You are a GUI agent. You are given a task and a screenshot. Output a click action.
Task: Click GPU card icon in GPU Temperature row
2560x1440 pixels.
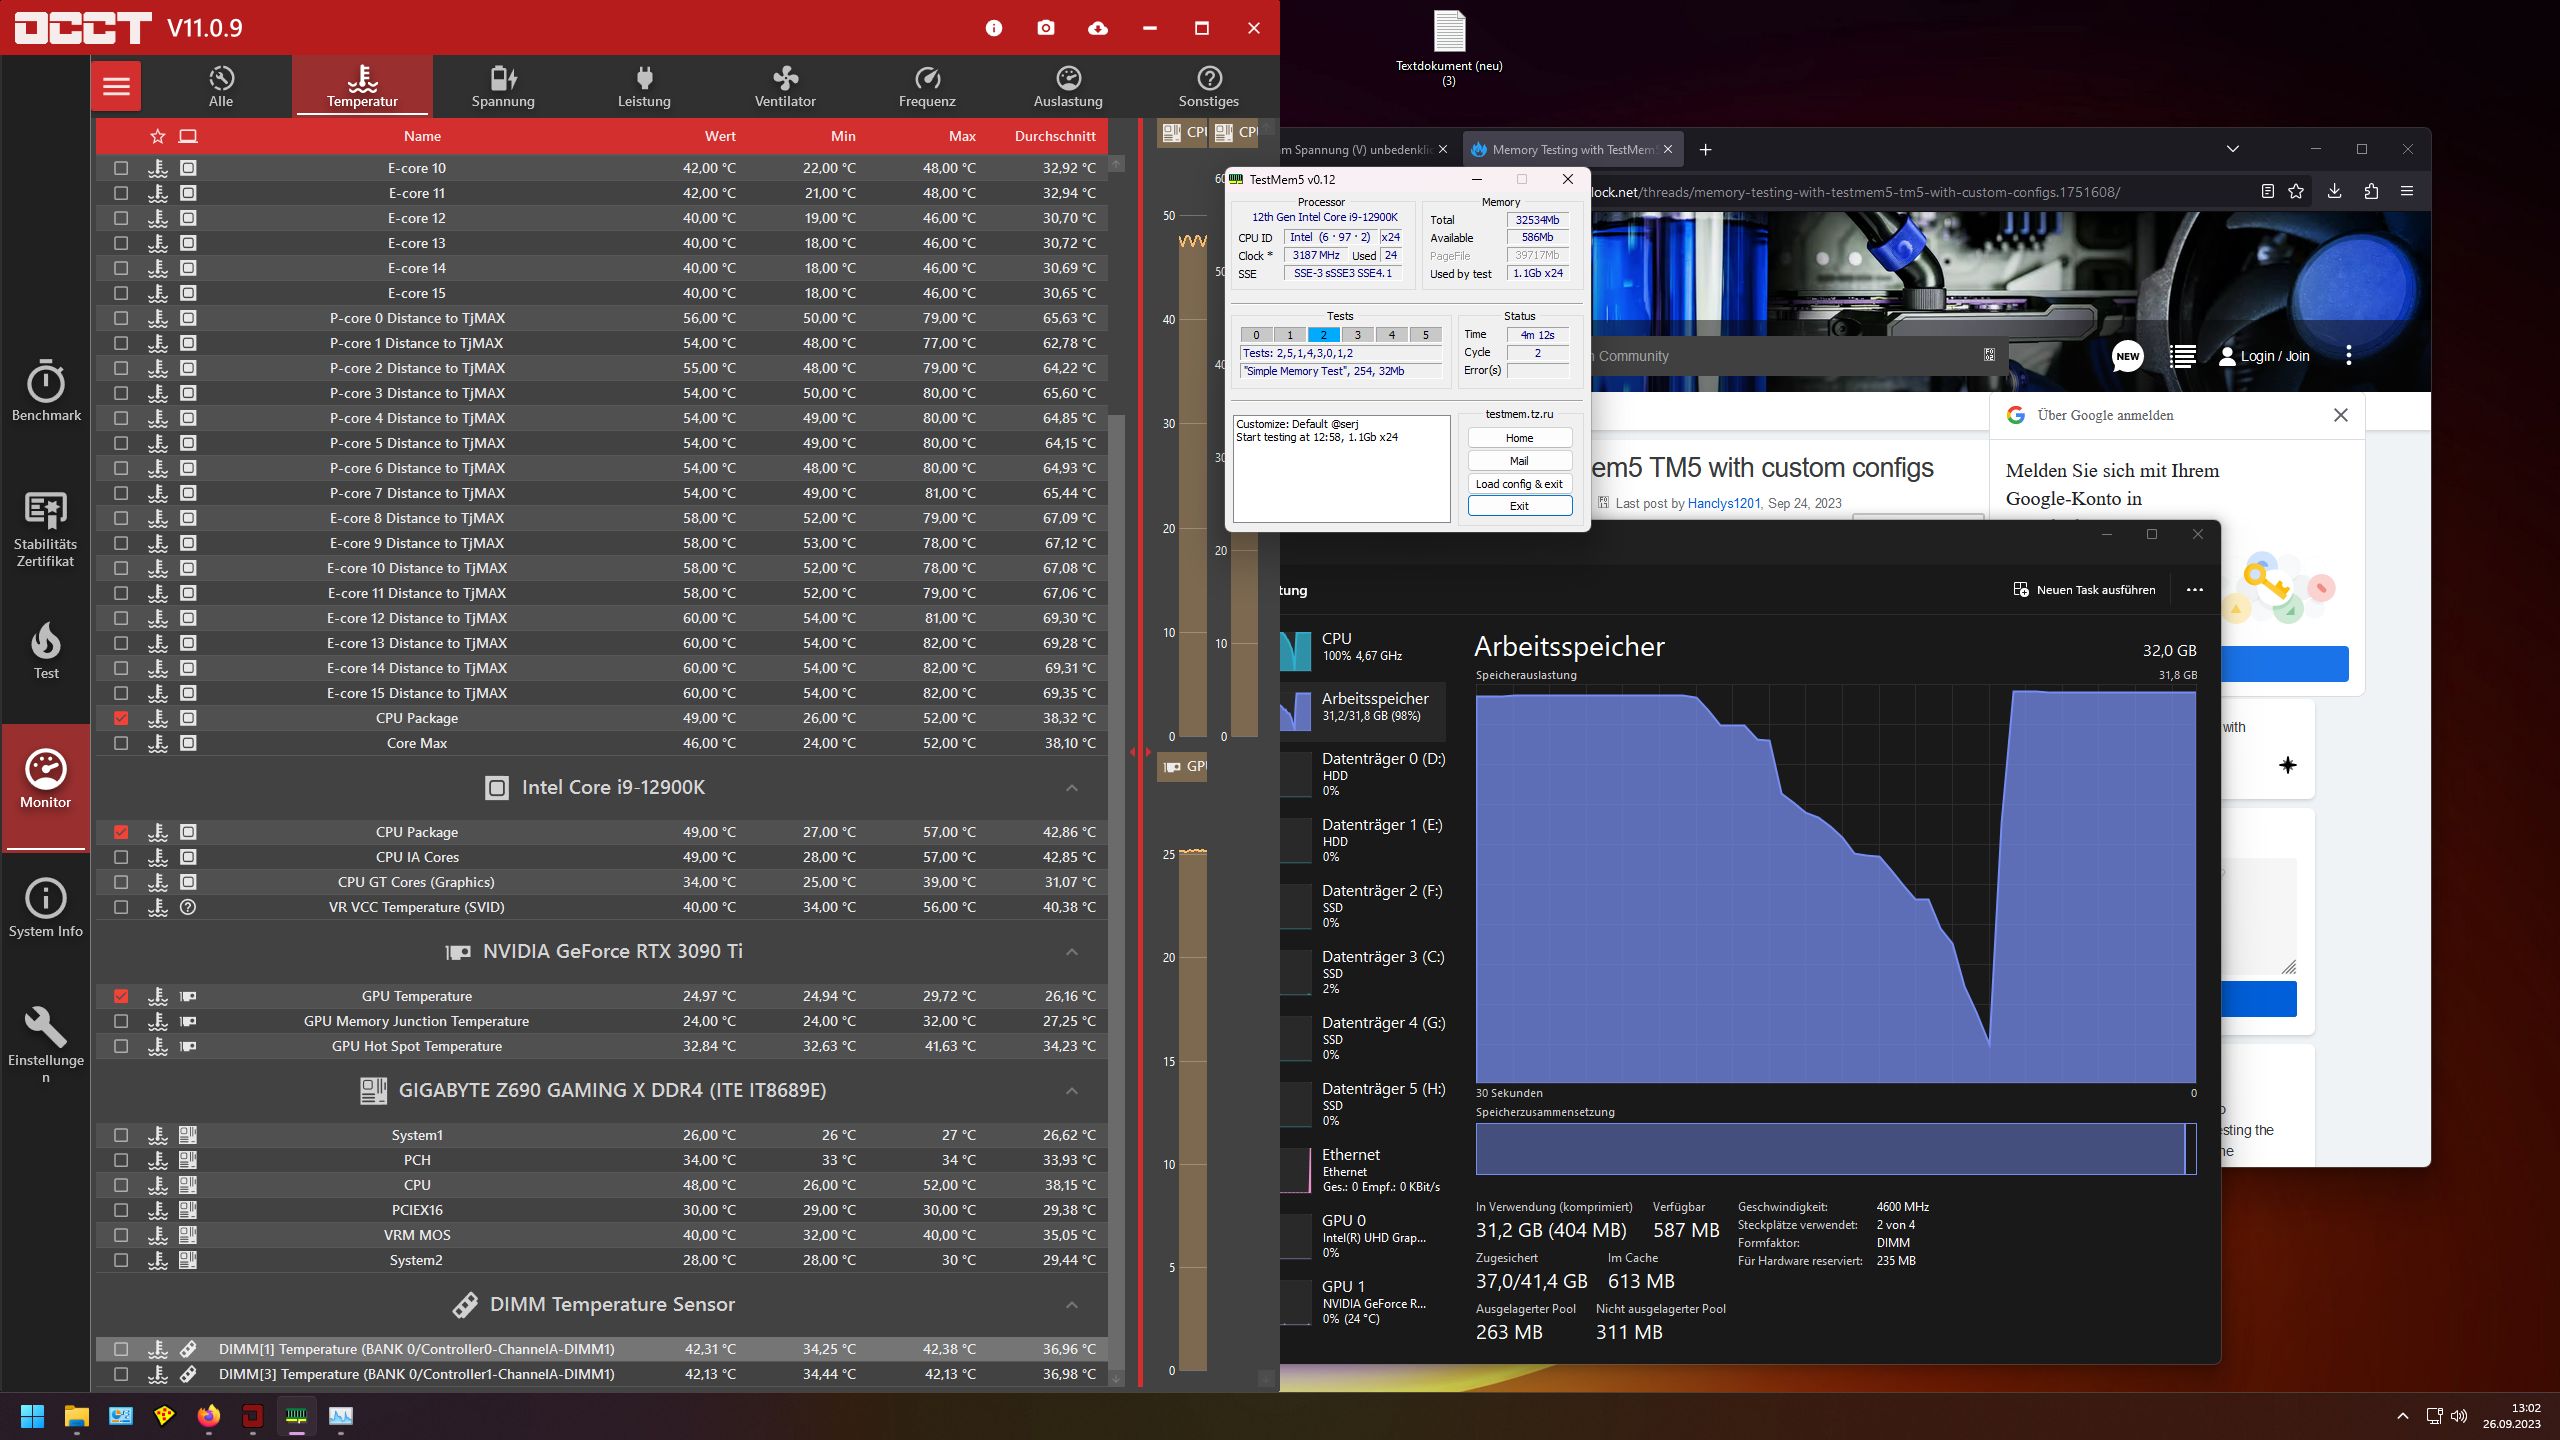188,996
